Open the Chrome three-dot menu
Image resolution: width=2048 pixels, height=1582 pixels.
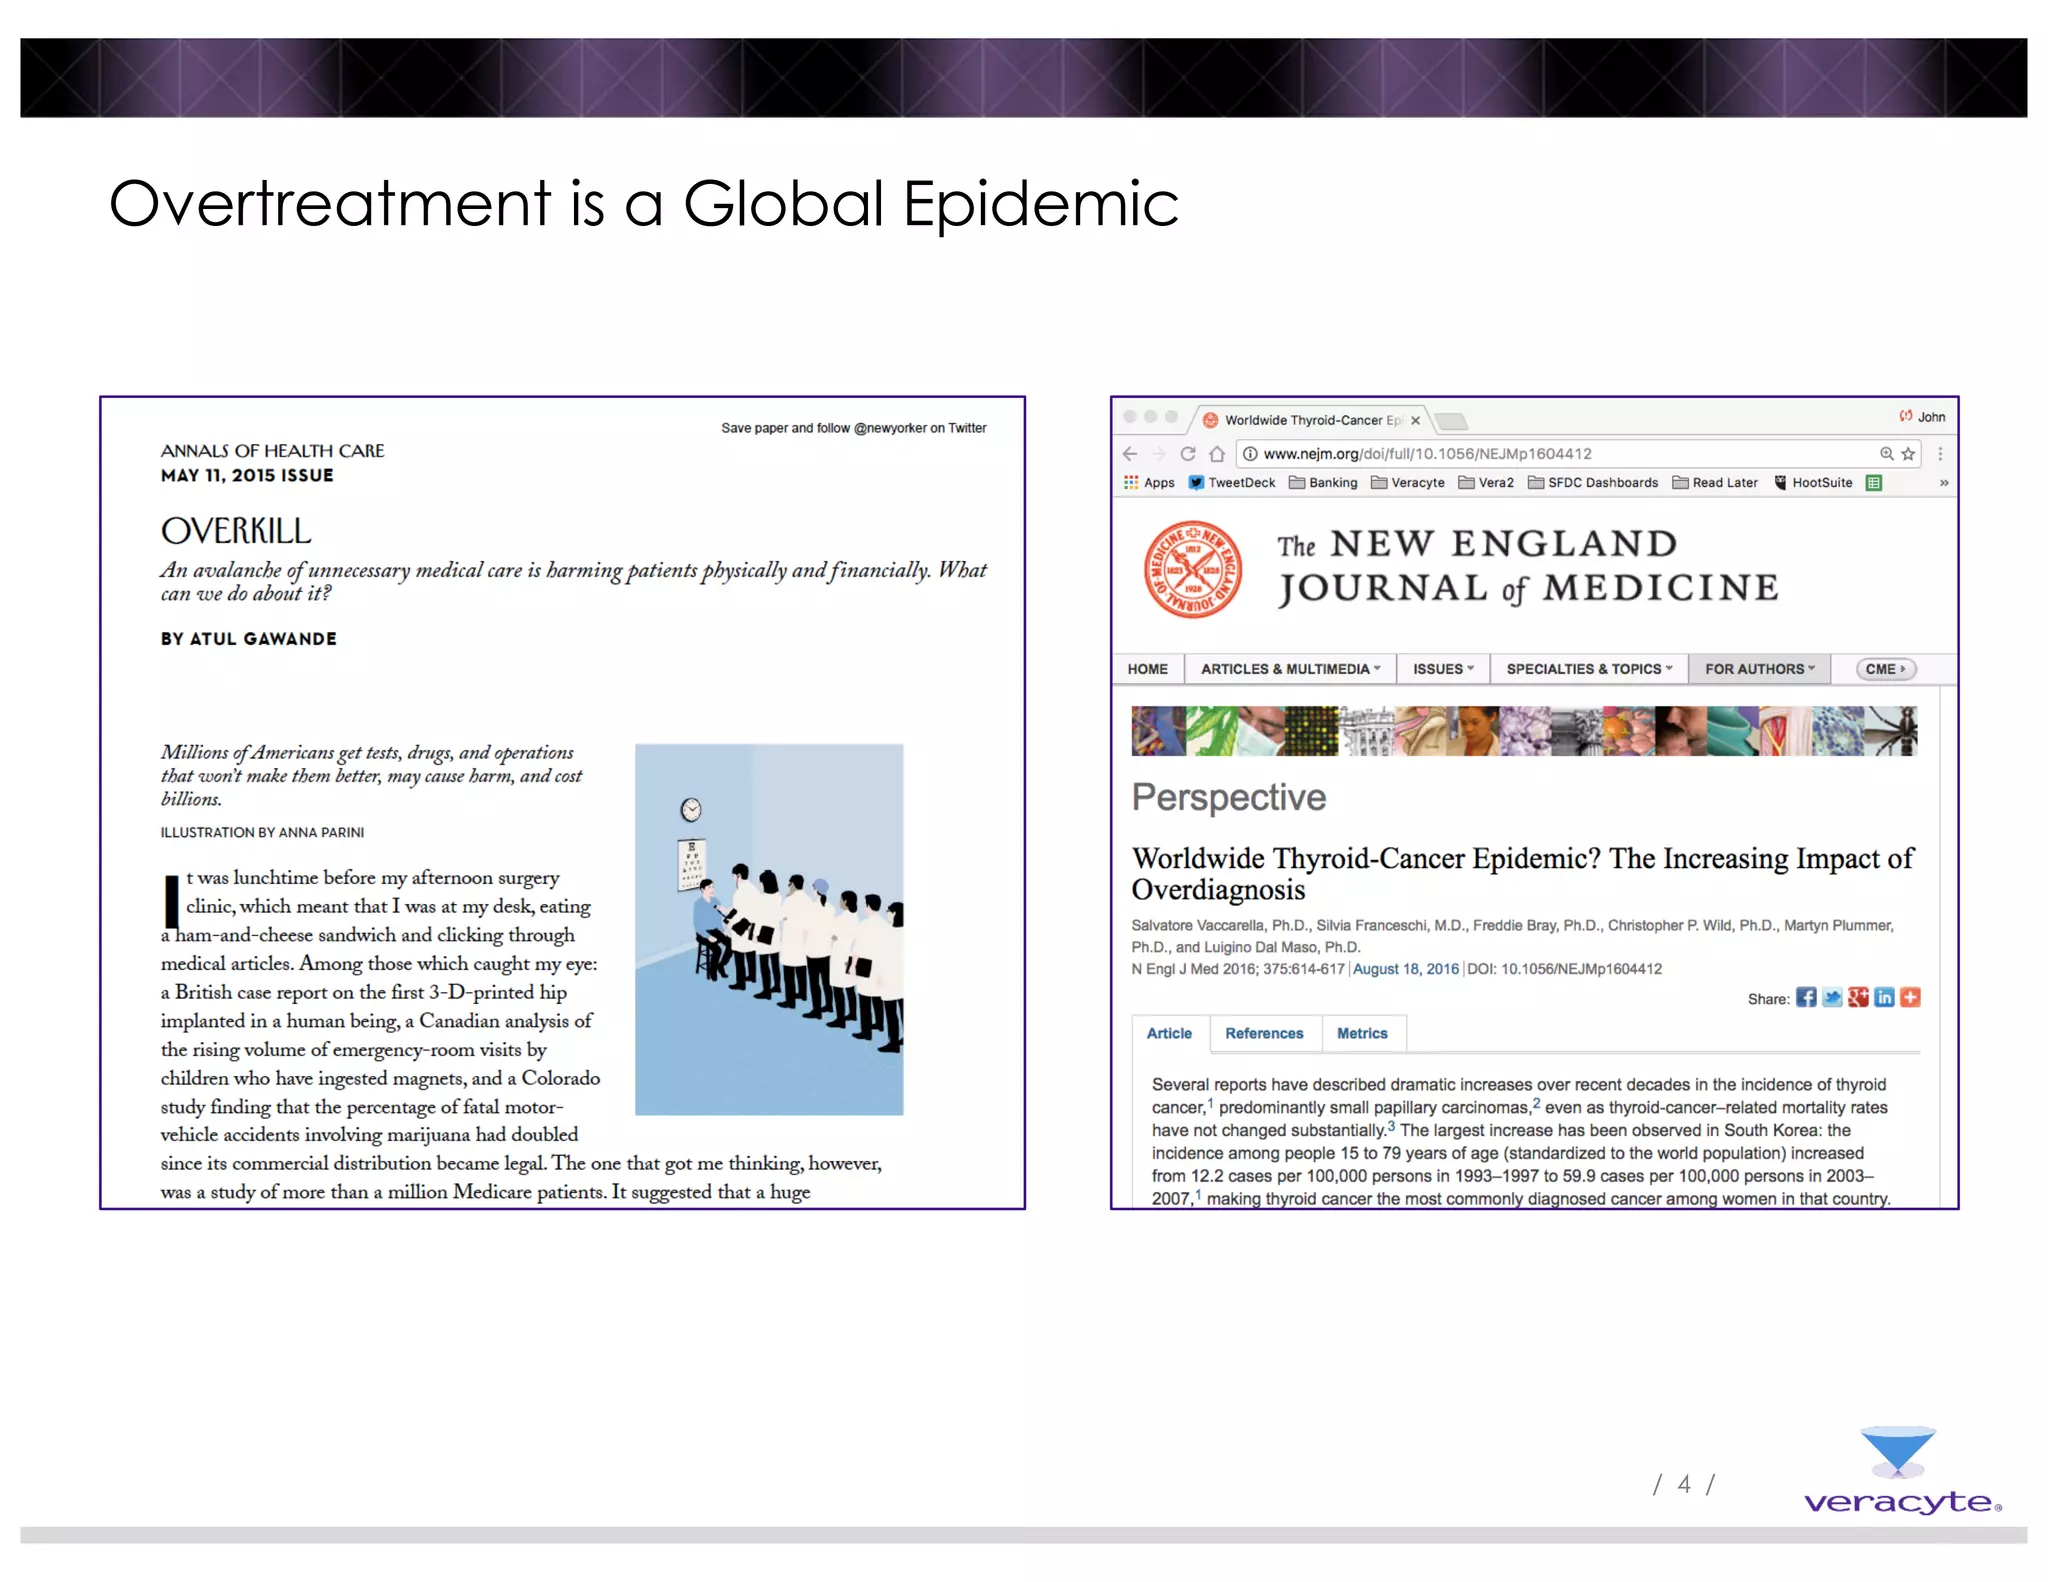1940,454
